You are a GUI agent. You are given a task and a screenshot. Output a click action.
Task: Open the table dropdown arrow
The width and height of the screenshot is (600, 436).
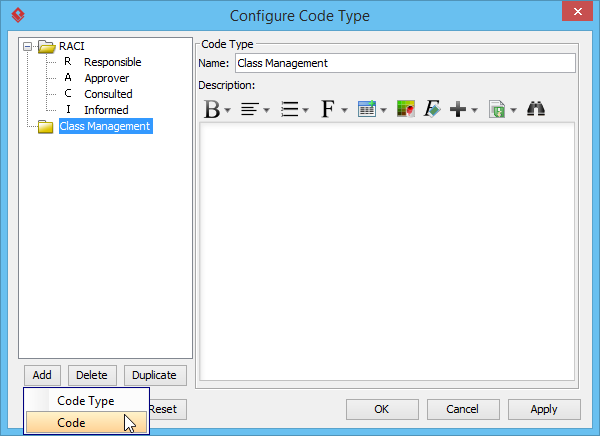coord(383,110)
